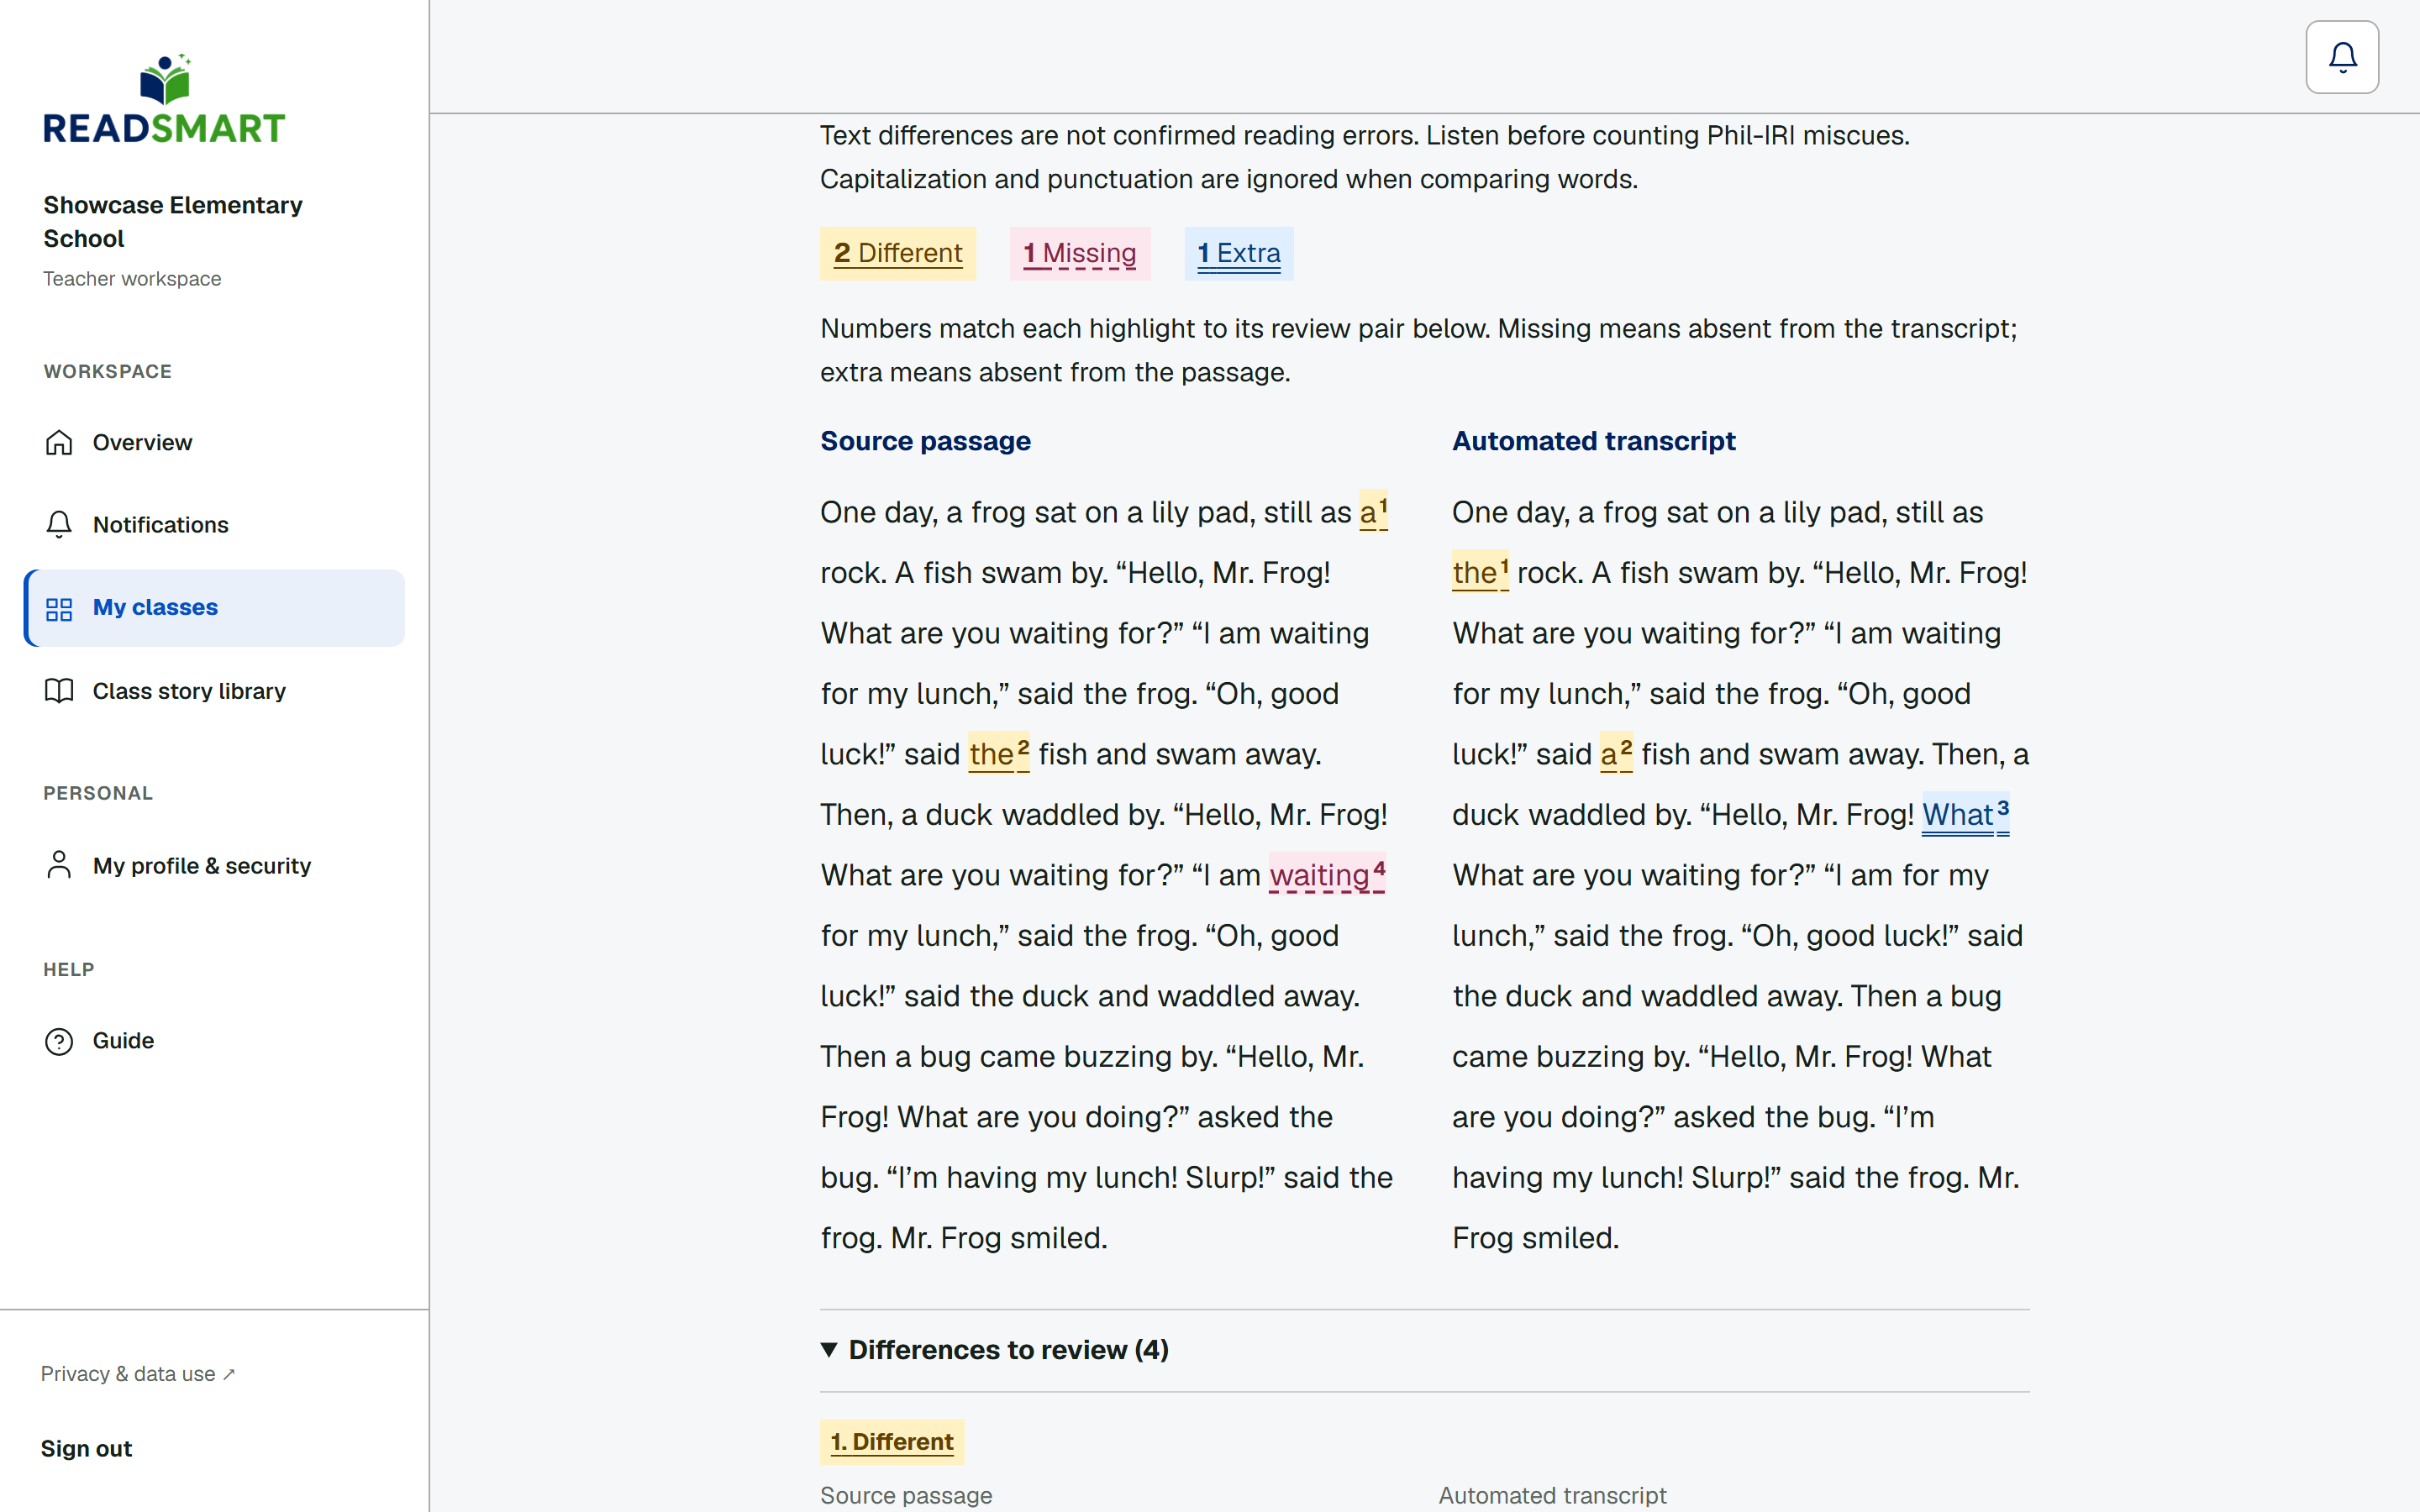Viewport: 2420px width, 1512px height.
Task: Click the Guide question mark icon
Action: pyautogui.click(x=59, y=1041)
